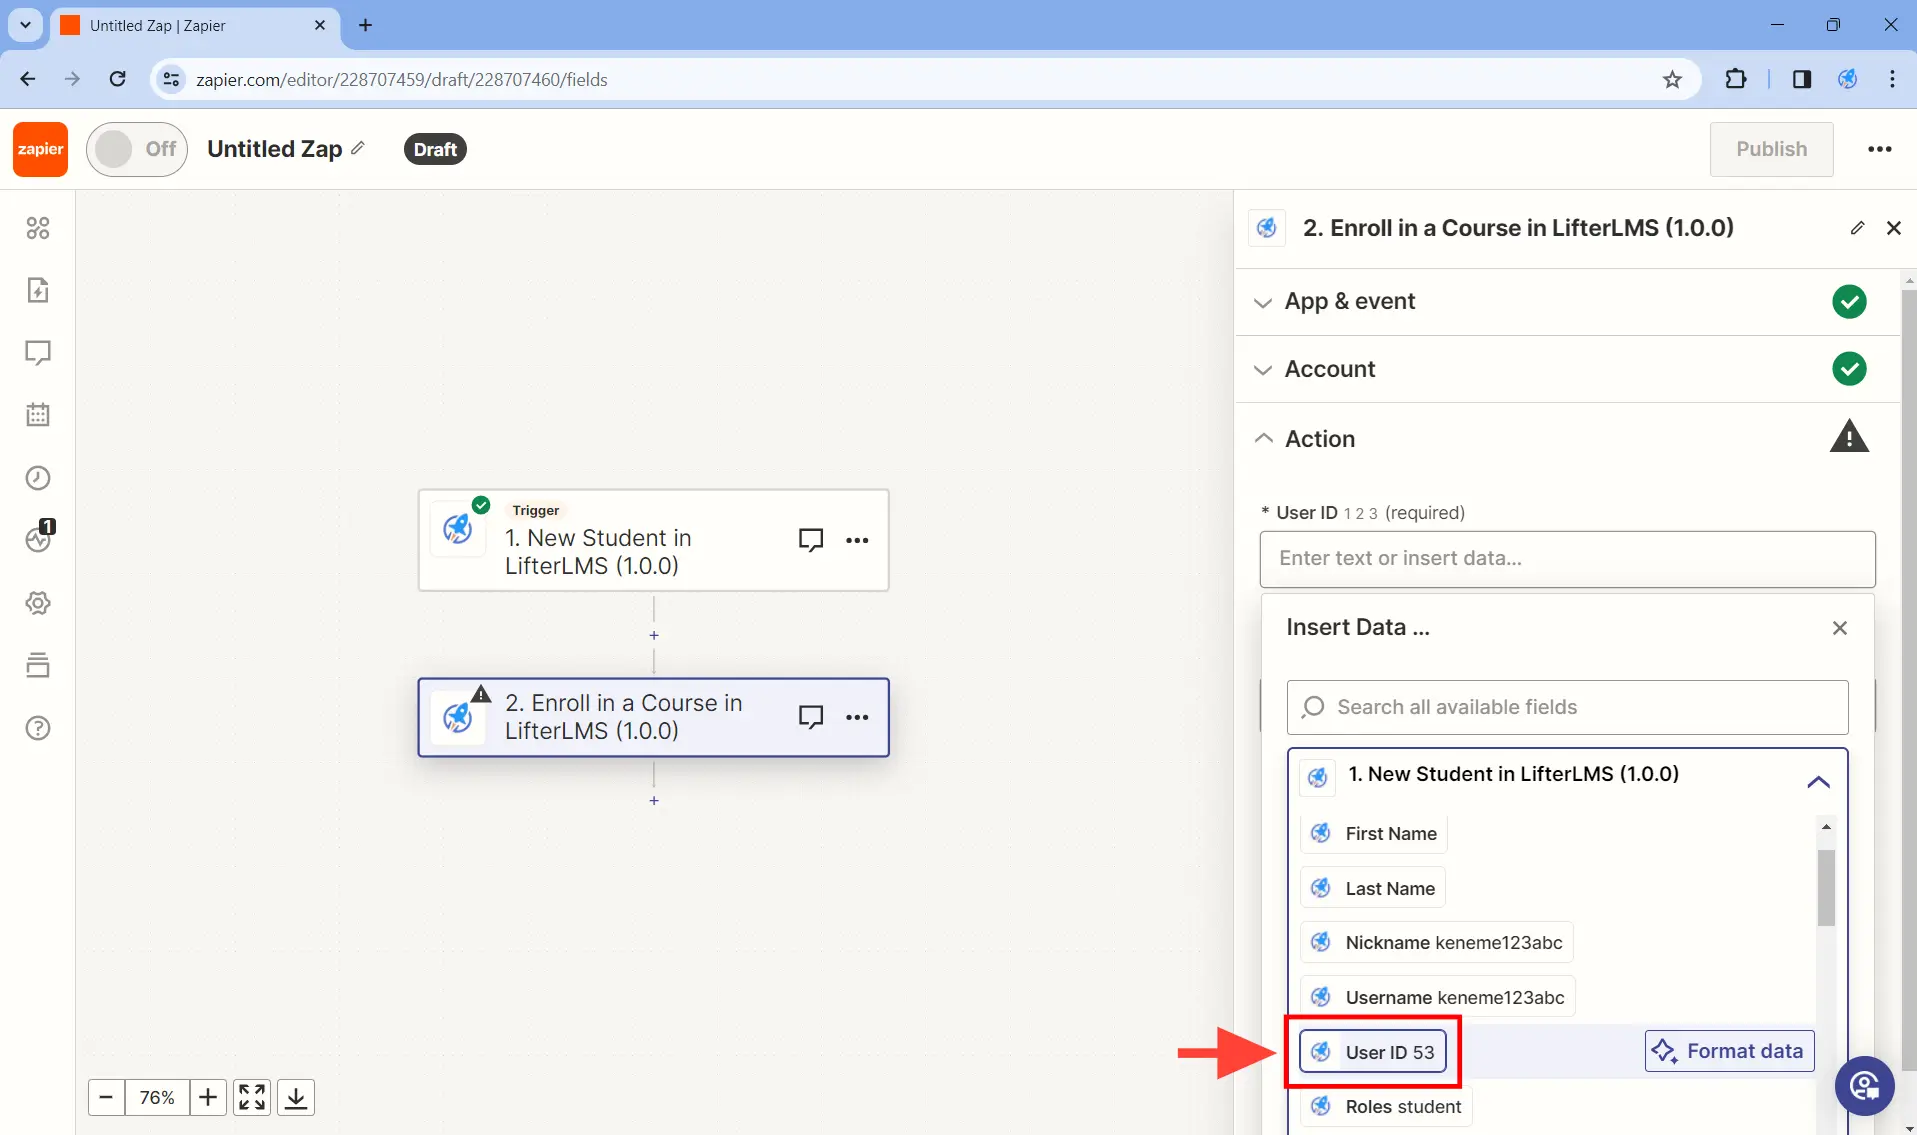1917x1135 pixels.
Task: Open the Zap more options menu in header
Action: 1880,149
